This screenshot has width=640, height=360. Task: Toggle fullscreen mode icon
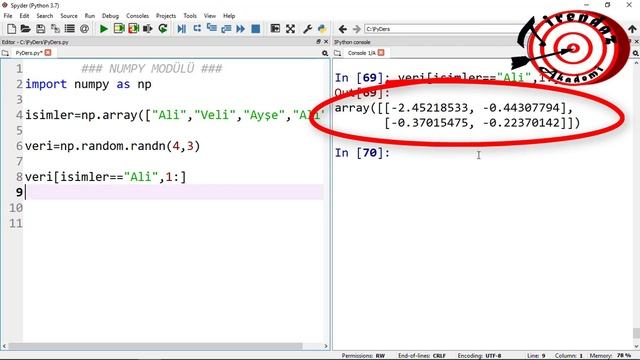pos(290,29)
